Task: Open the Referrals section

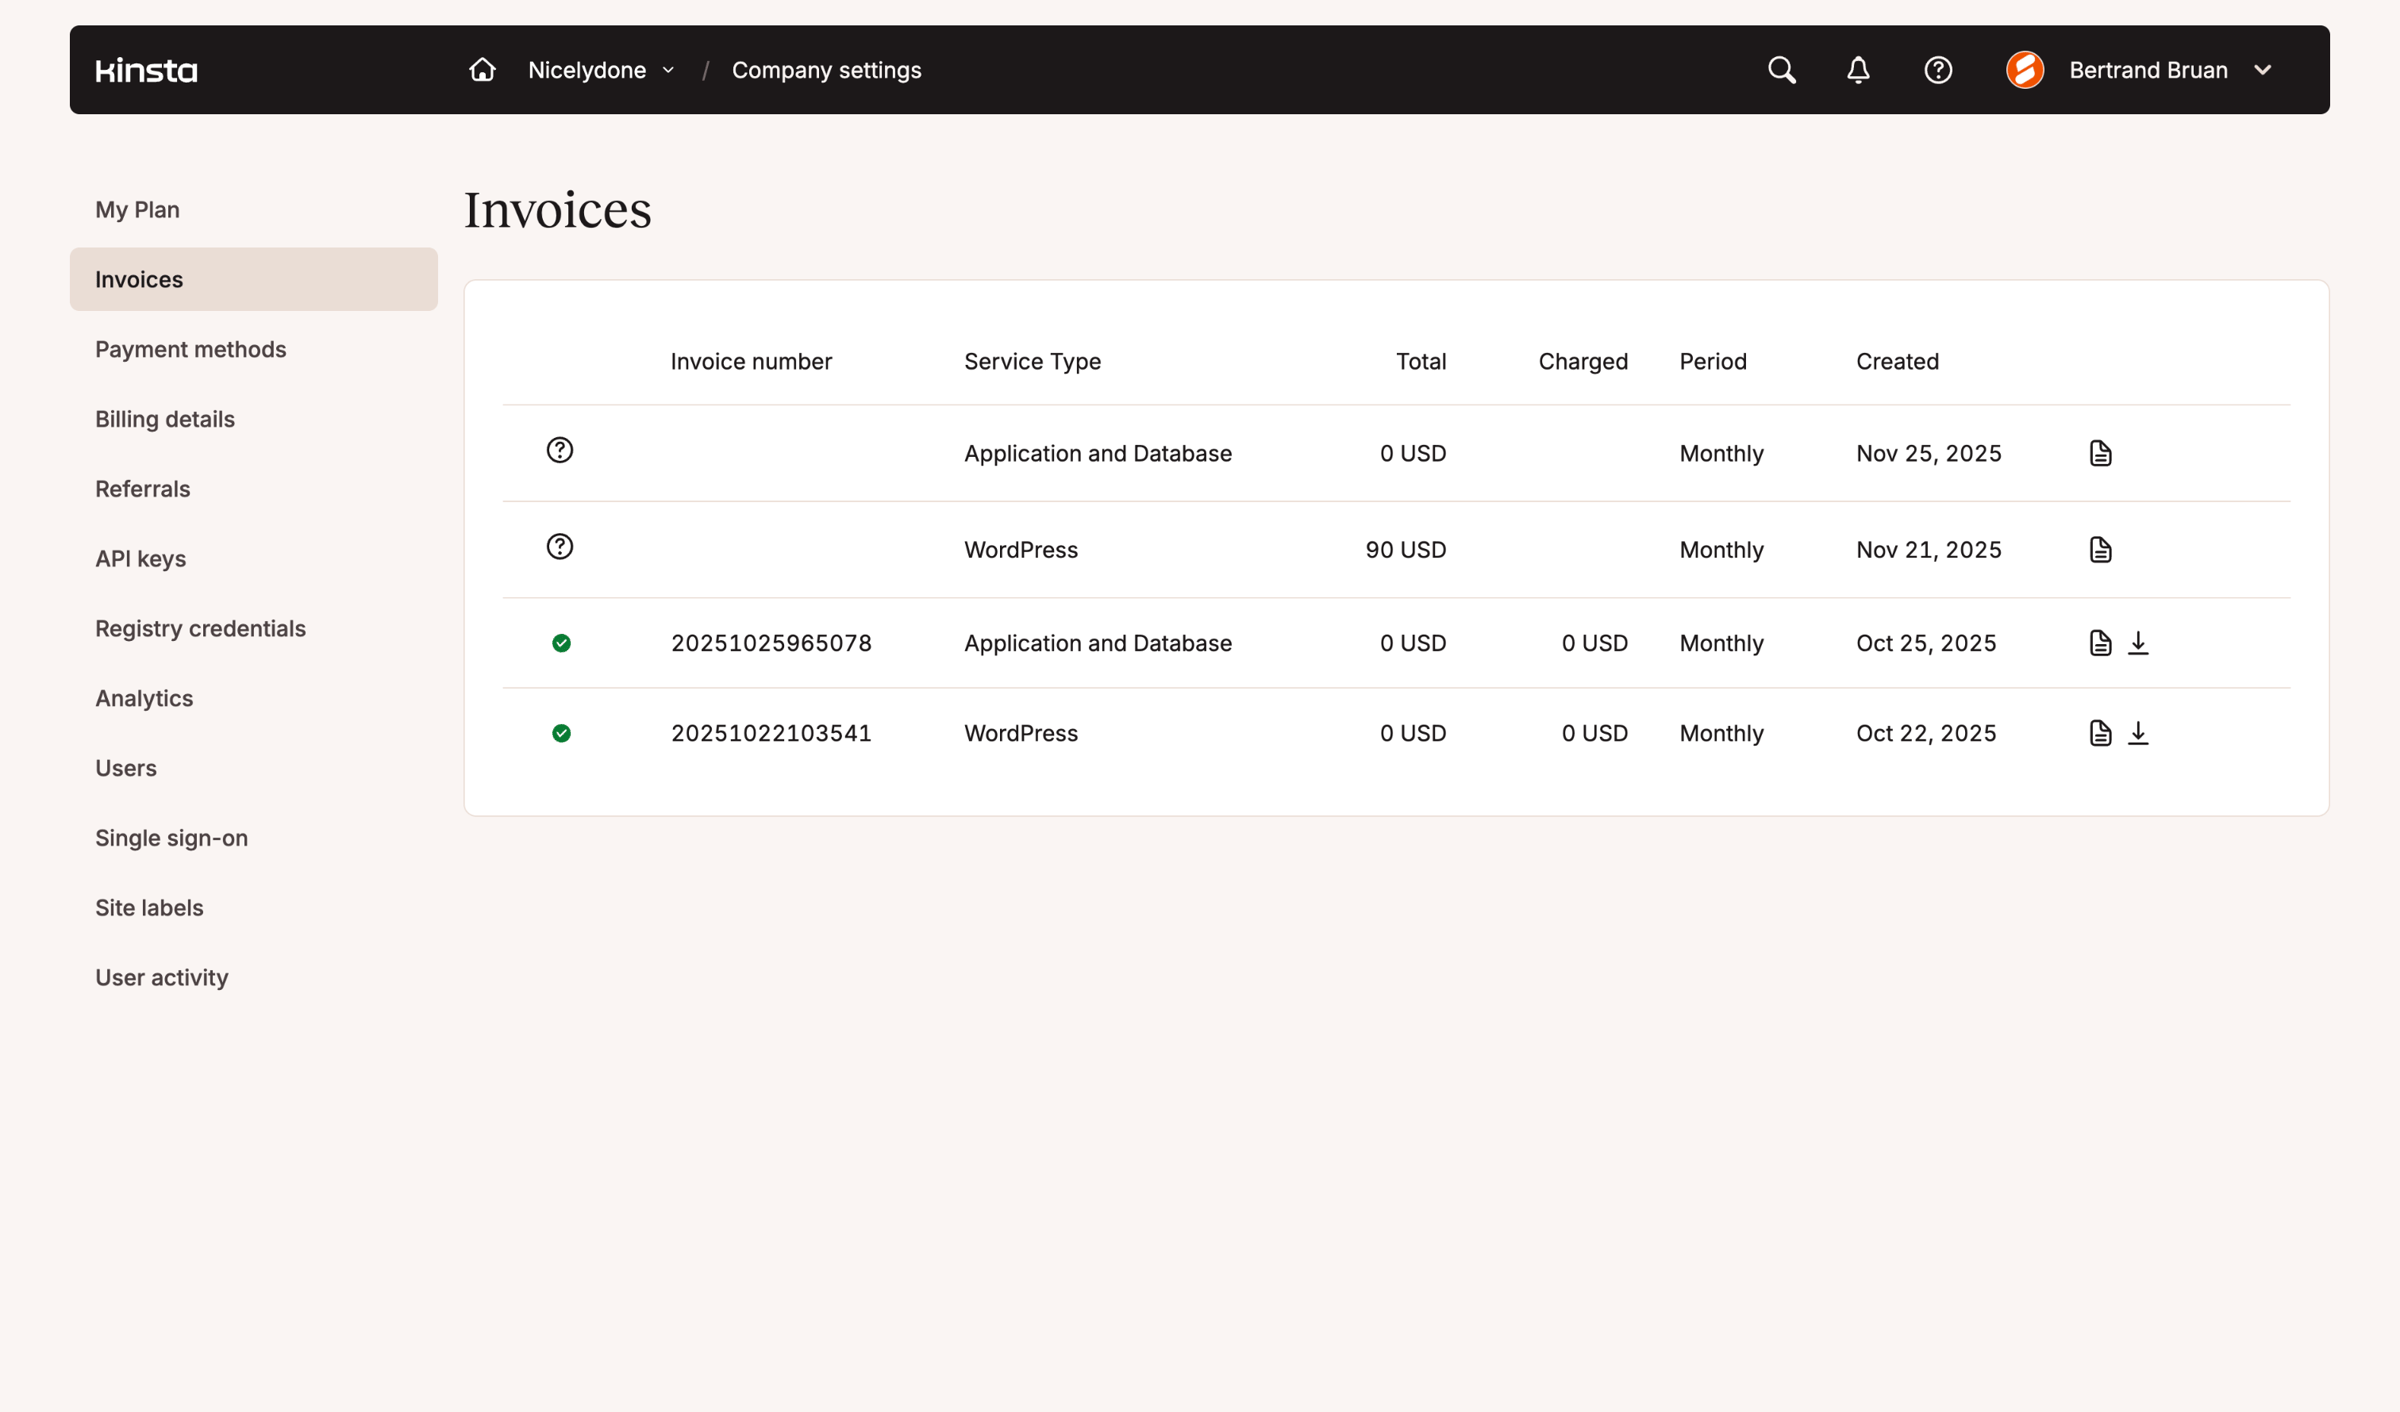Action: coord(142,489)
